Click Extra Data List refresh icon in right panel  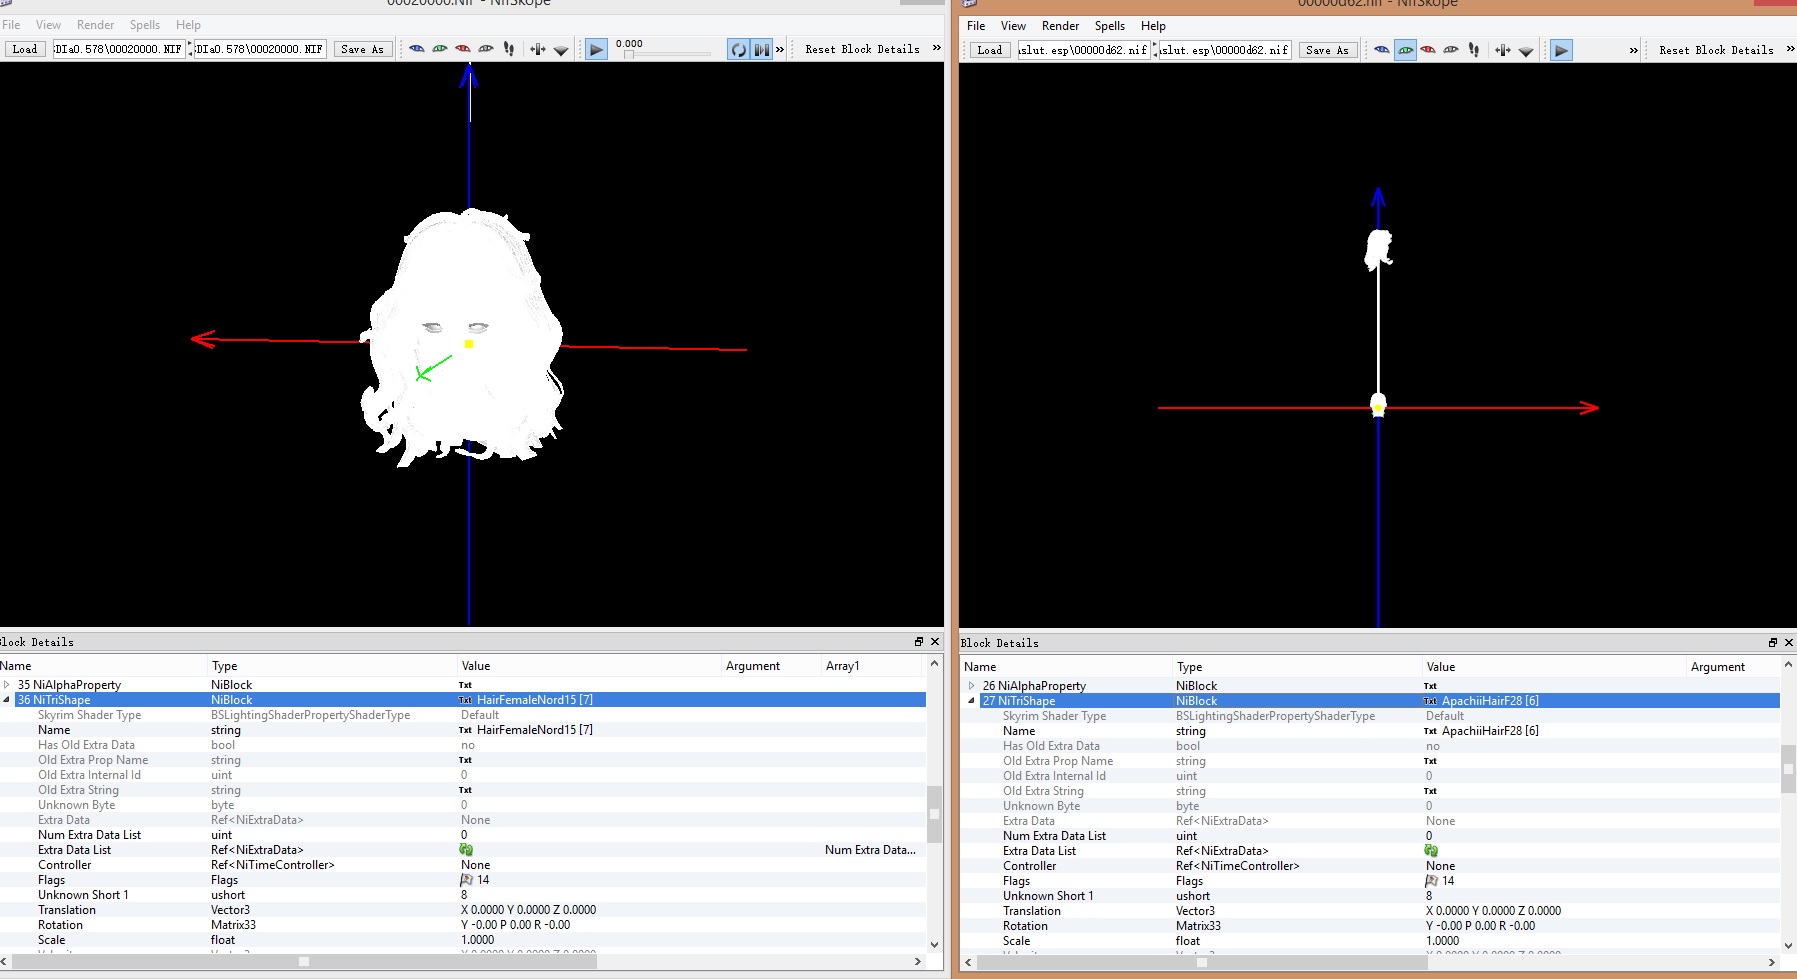[x=1431, y=851]
